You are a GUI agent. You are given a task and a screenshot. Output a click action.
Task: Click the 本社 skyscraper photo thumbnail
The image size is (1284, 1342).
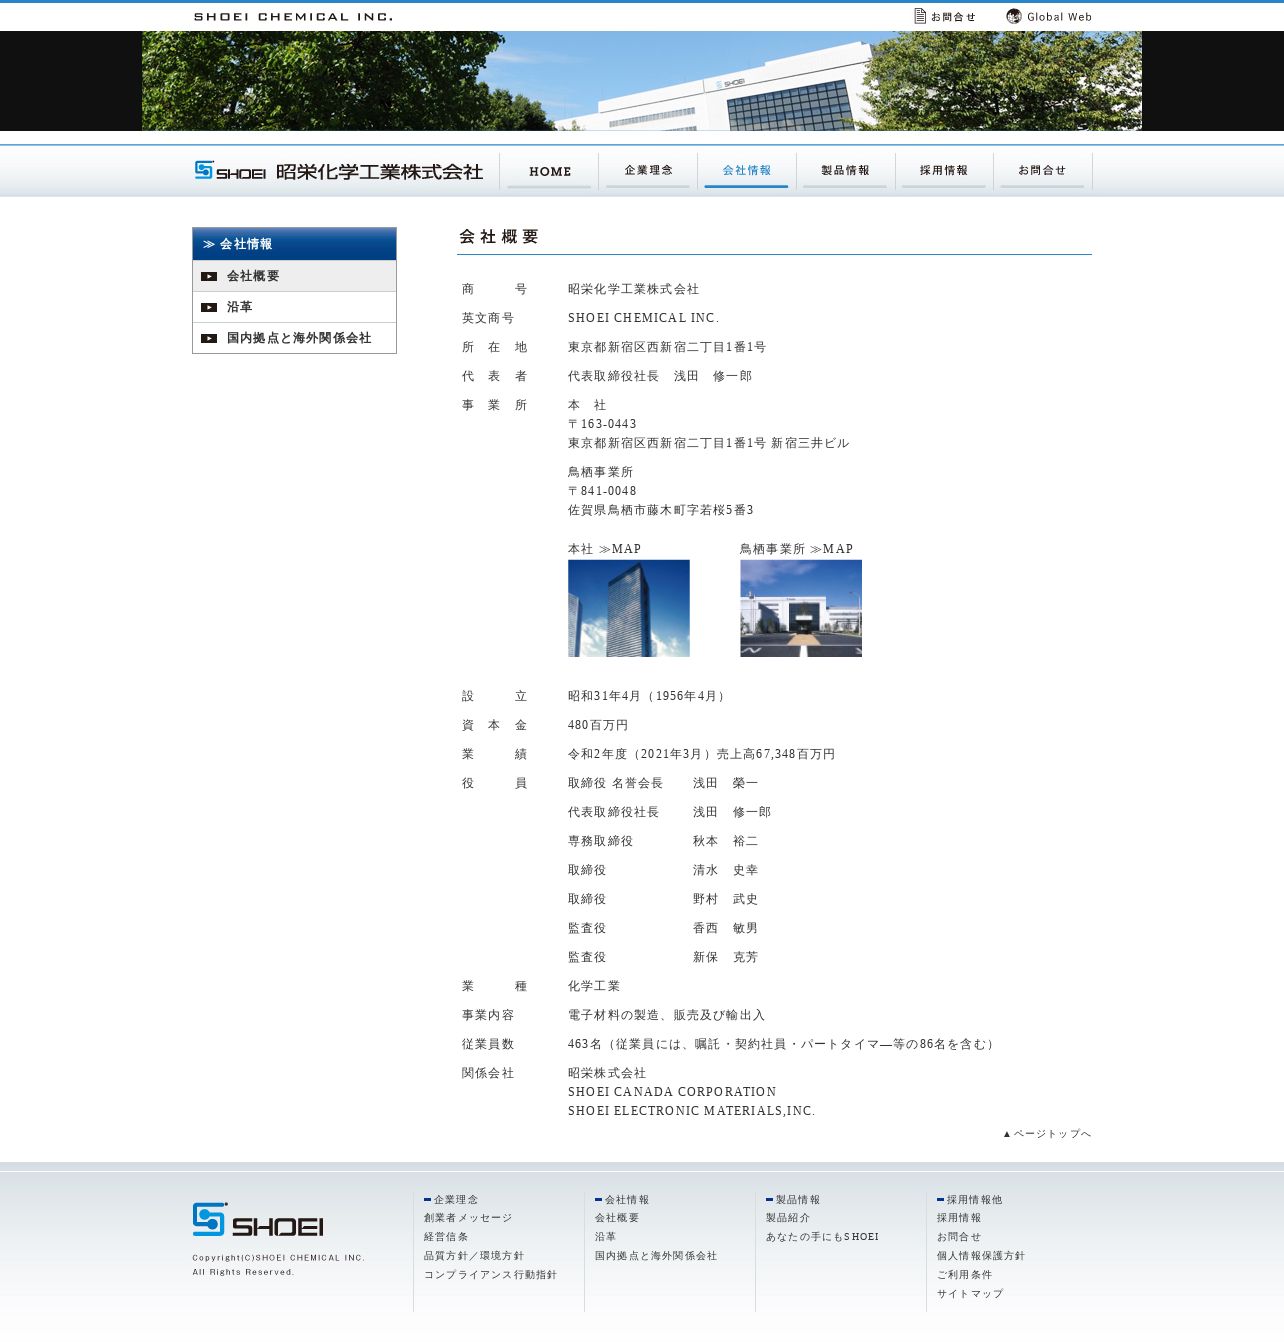coord(629,608)
